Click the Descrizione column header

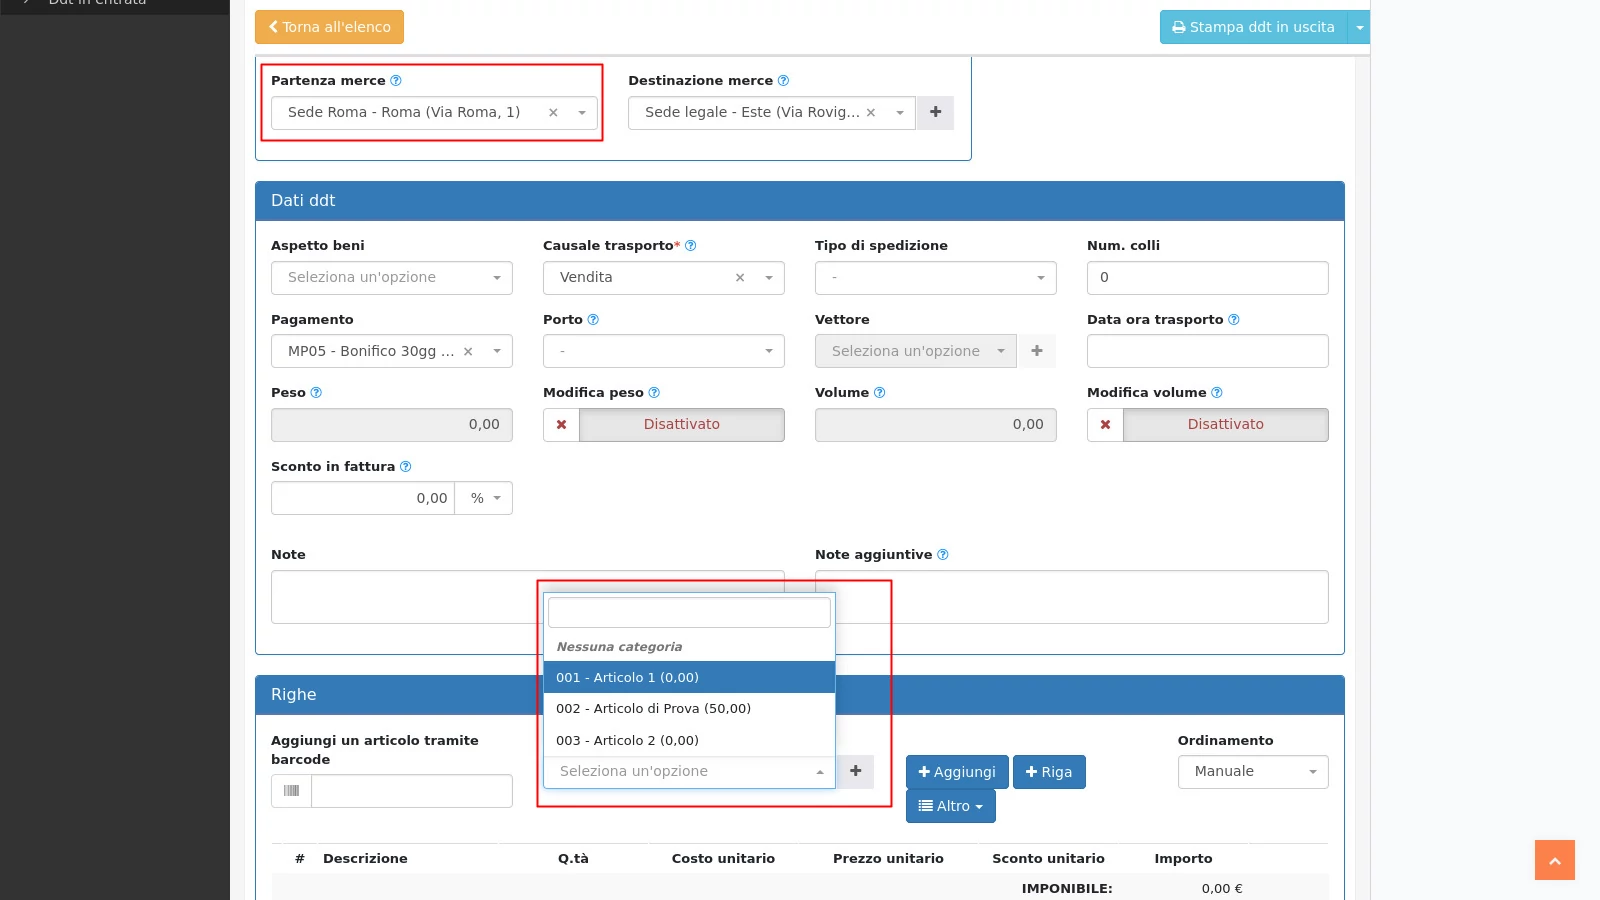coord(365,858)
